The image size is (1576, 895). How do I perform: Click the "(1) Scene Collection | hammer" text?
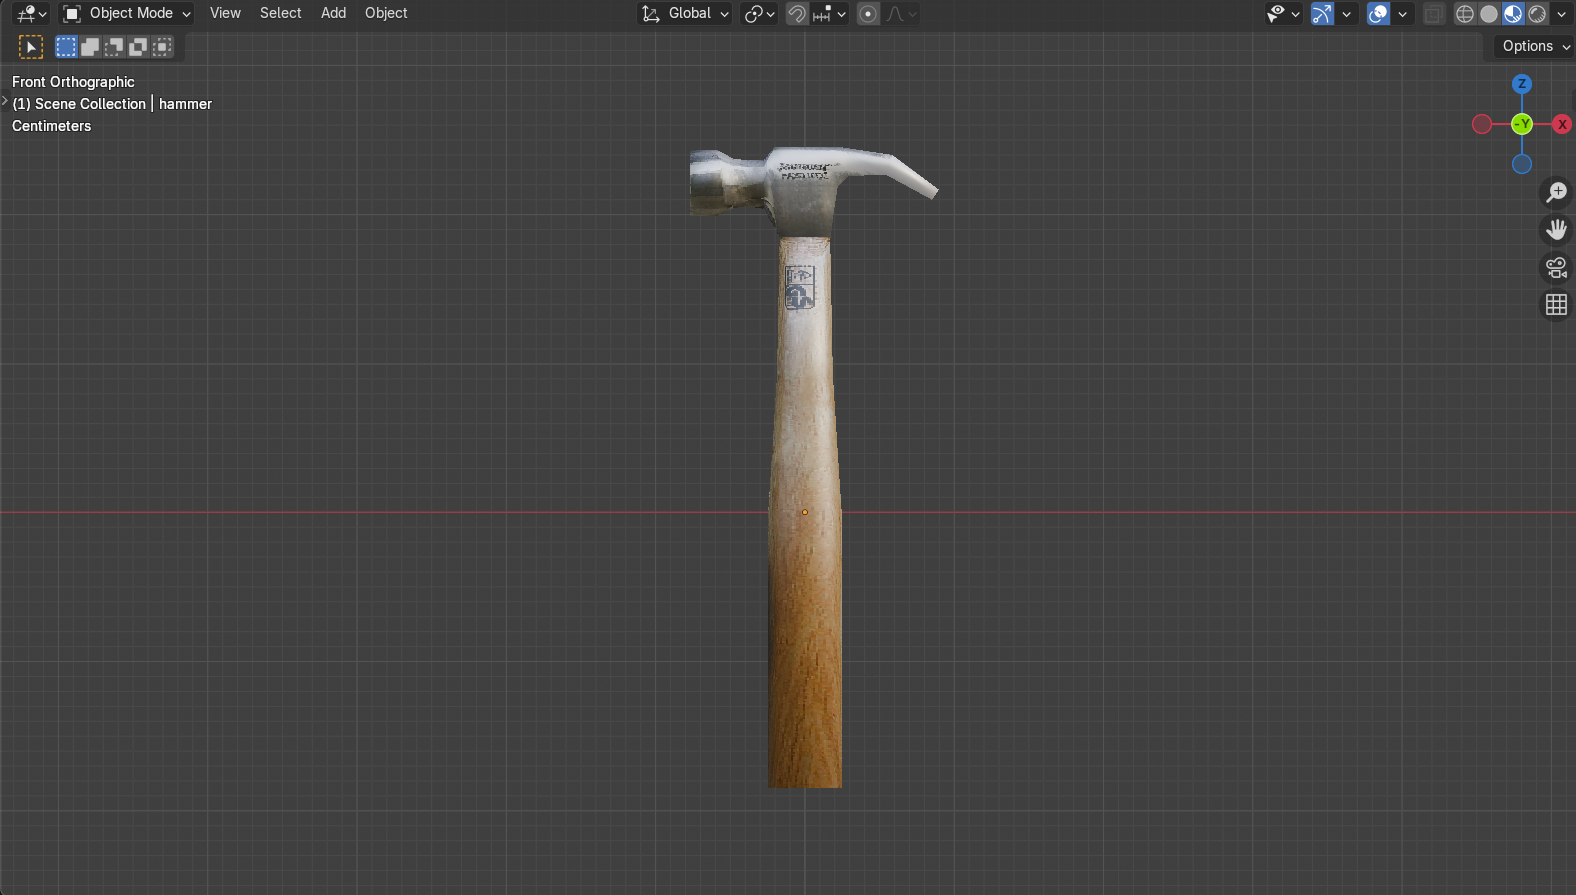click(112, 104)
